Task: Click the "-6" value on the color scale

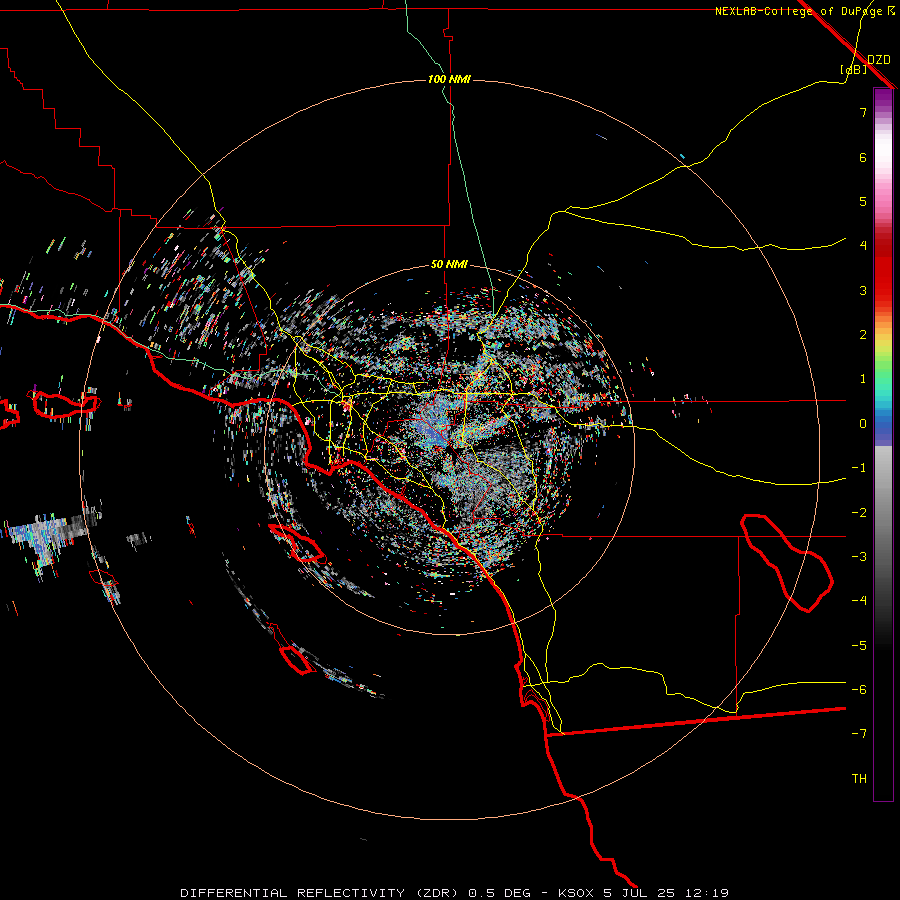Action: [x=859, y=690]
